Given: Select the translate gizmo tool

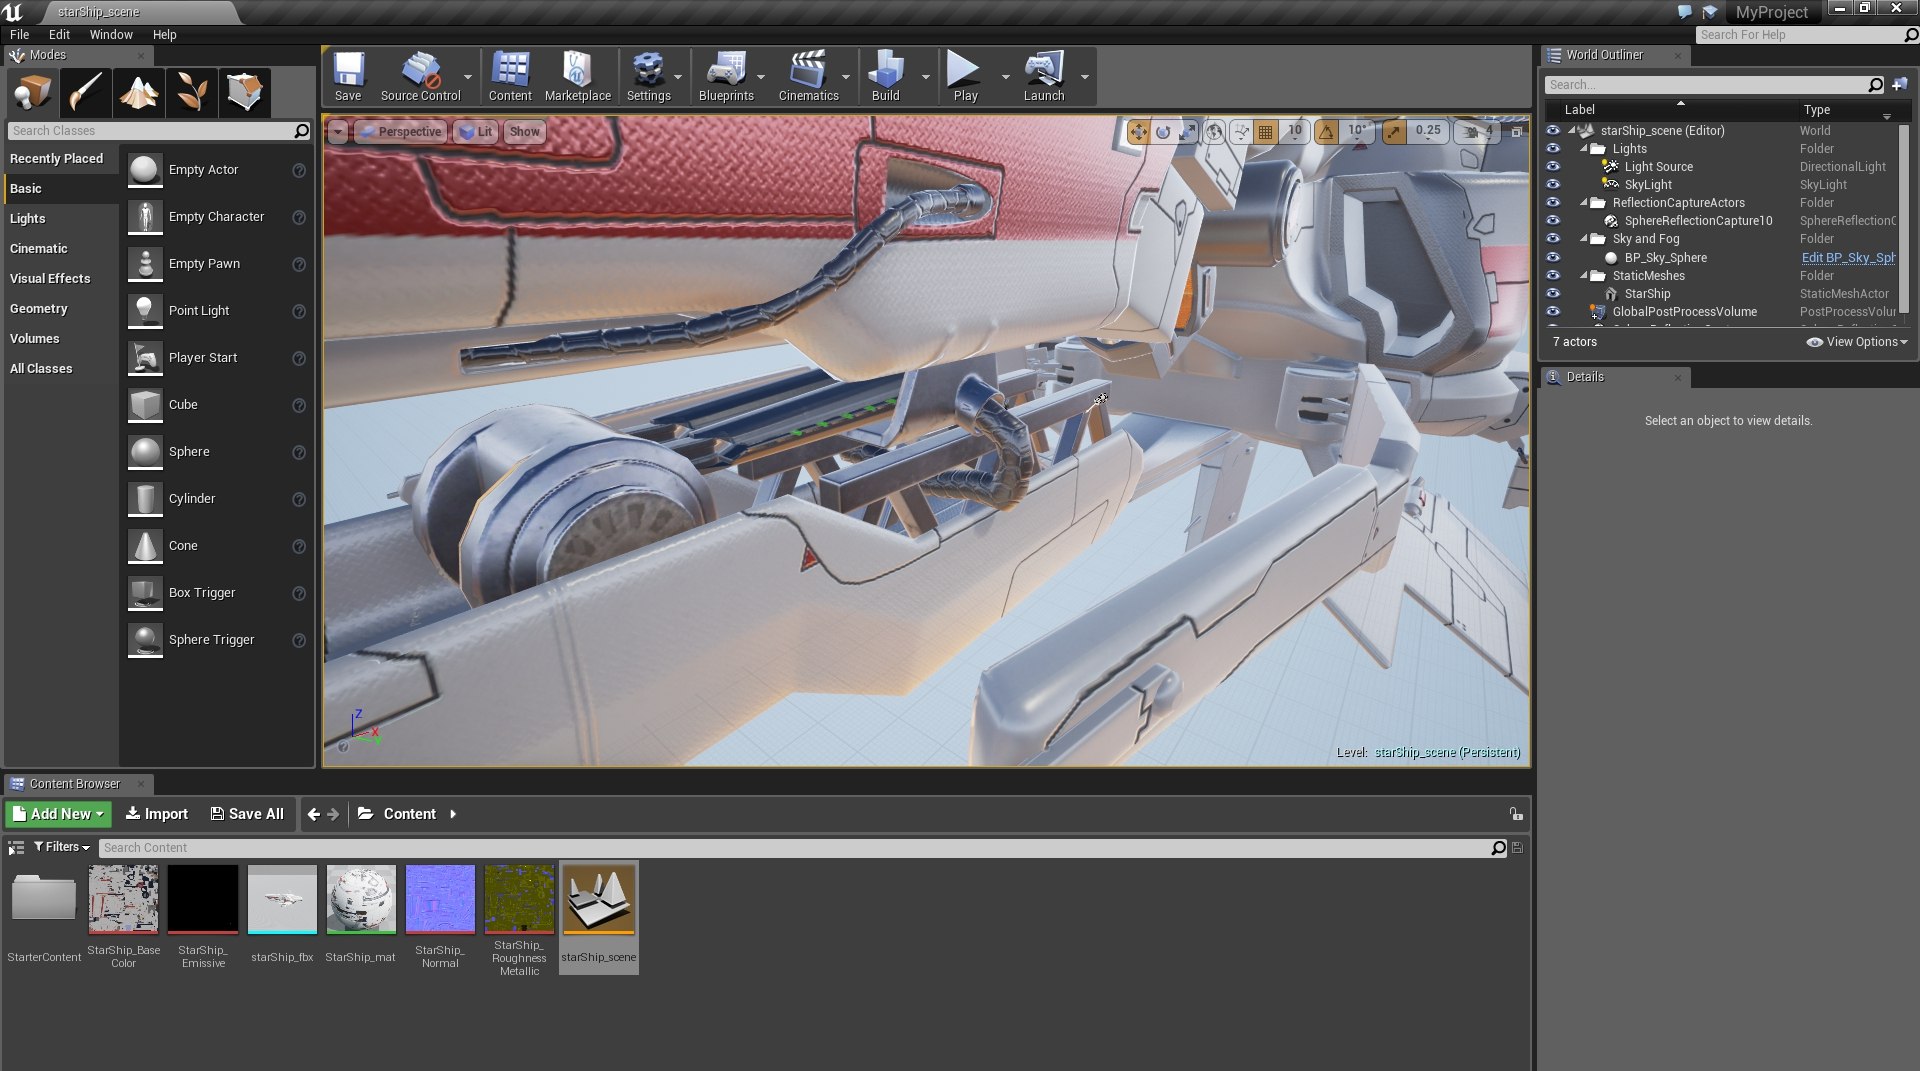Looking at the screenshot, I should (x=1138, y=131).
